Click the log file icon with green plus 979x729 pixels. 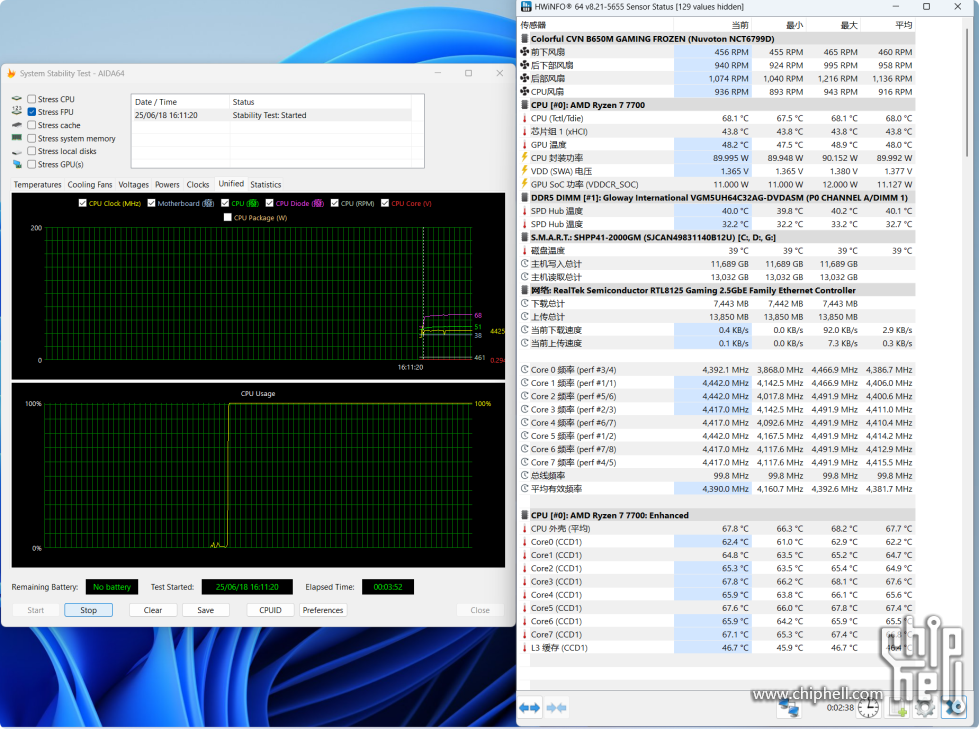pyautogui.click(x=898, y=708)
